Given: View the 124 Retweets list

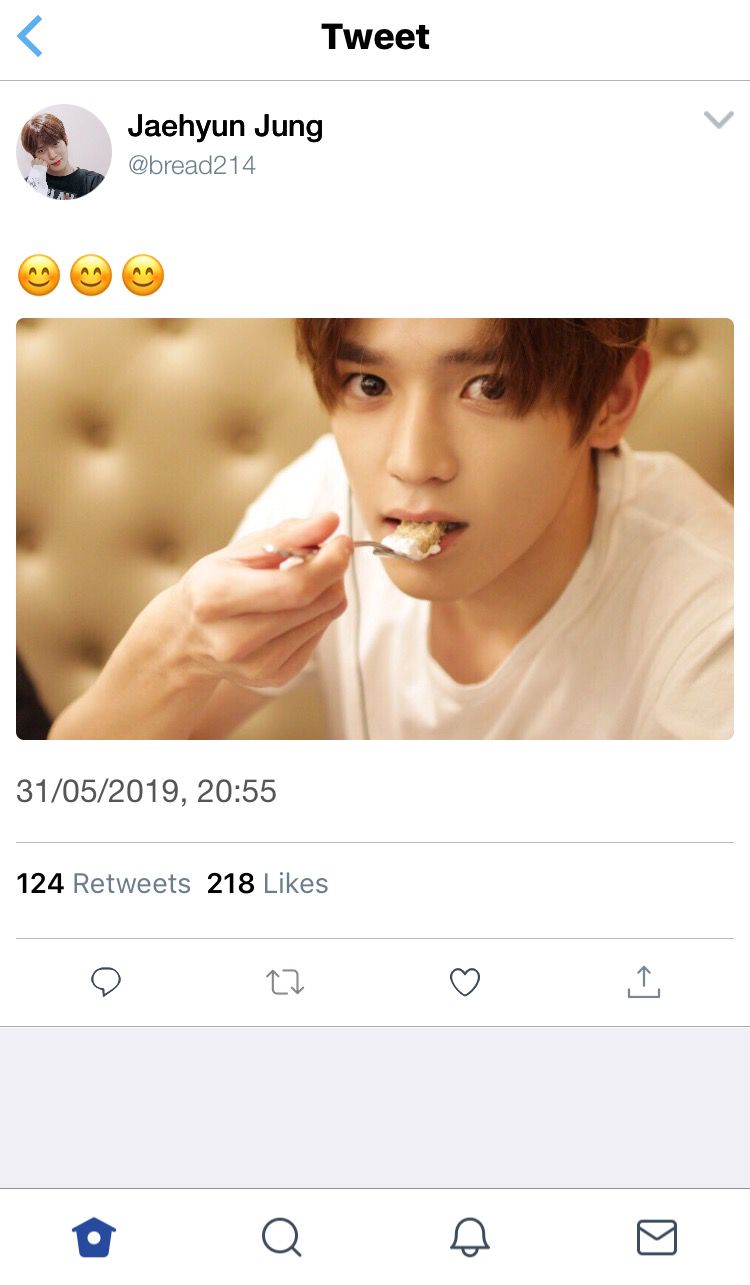Looking at the screenshot, I should coord(103,884).
